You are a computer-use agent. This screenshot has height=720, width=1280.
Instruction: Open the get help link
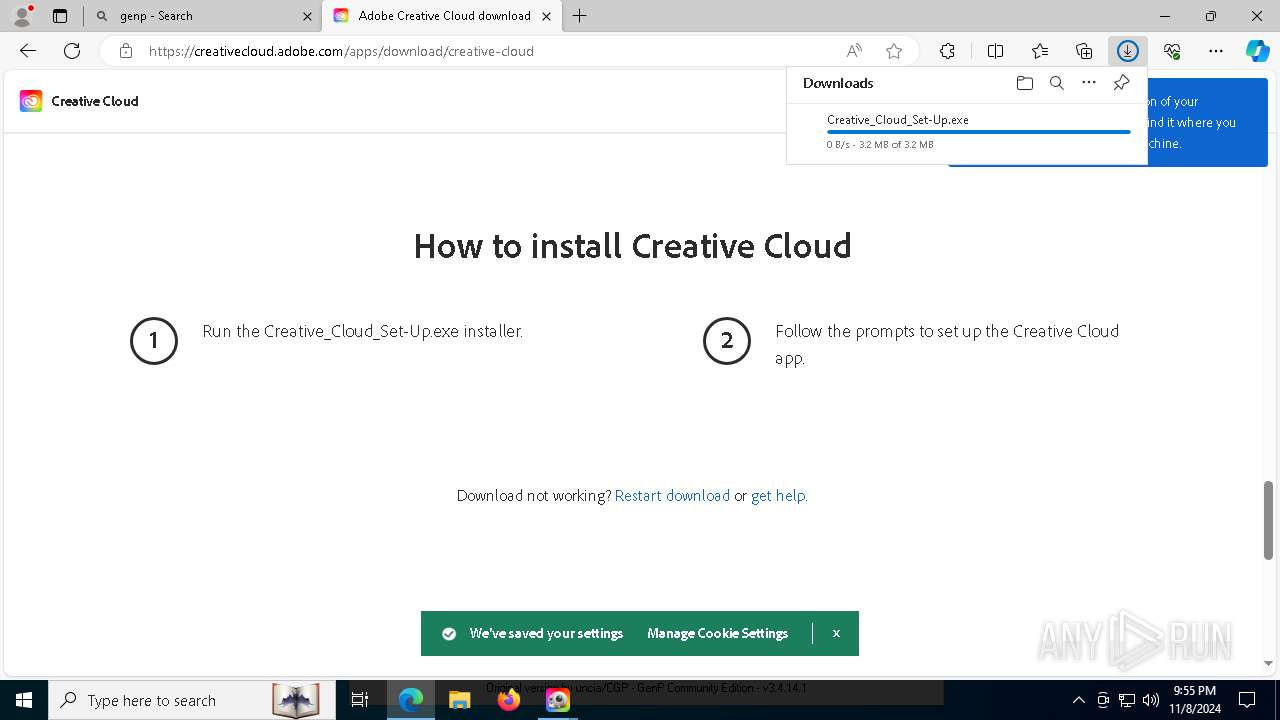778,496
